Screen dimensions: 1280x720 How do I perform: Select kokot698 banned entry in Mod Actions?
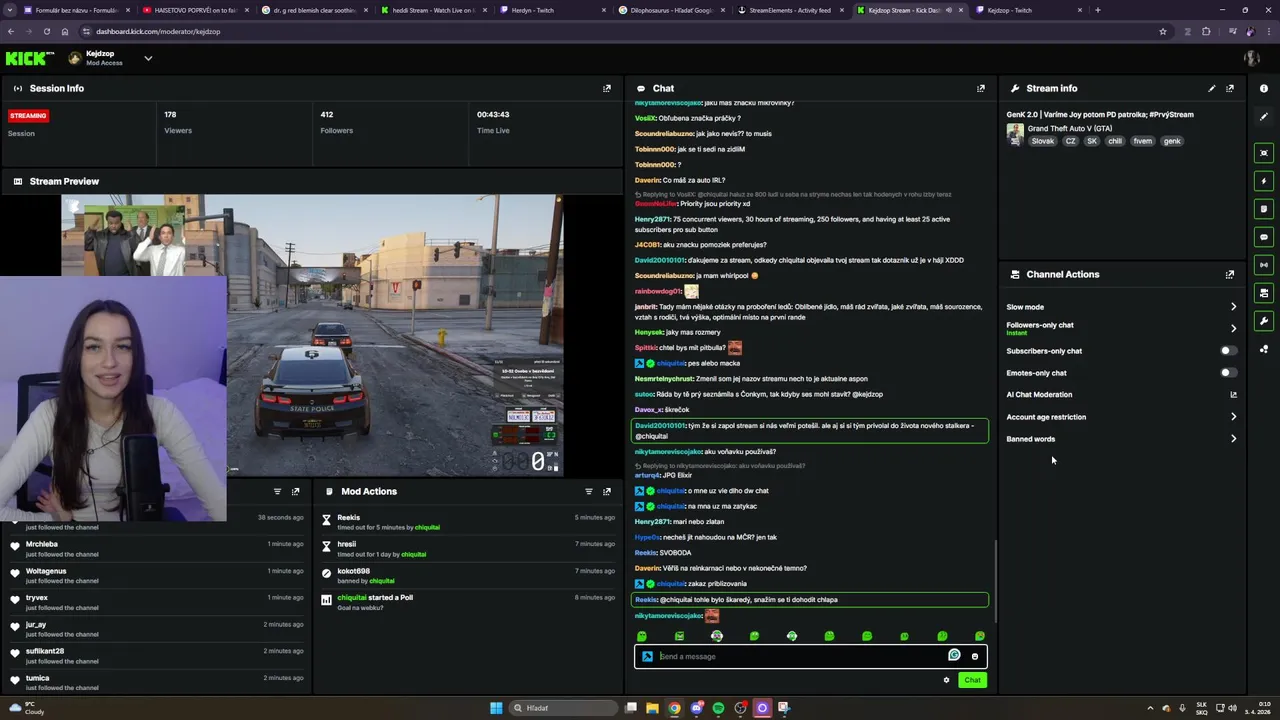[468, 575]
